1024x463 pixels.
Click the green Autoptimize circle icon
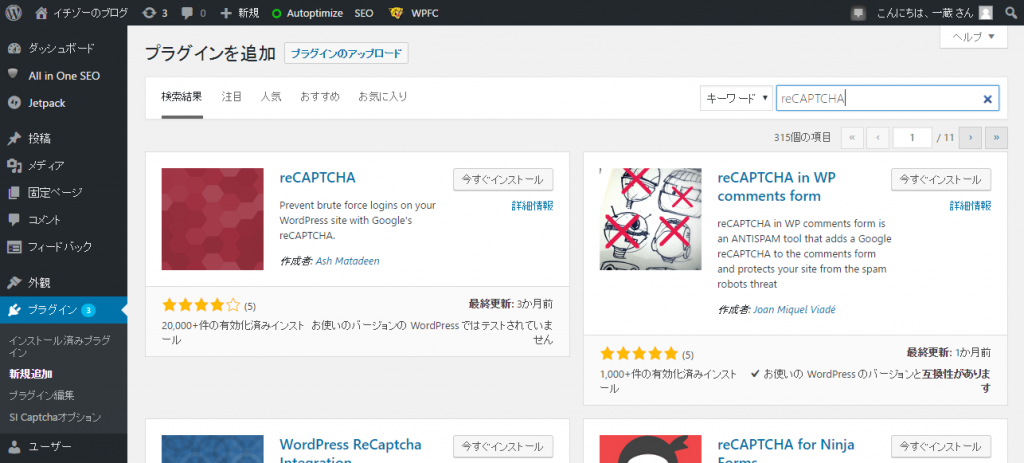[x=276, y=13]
